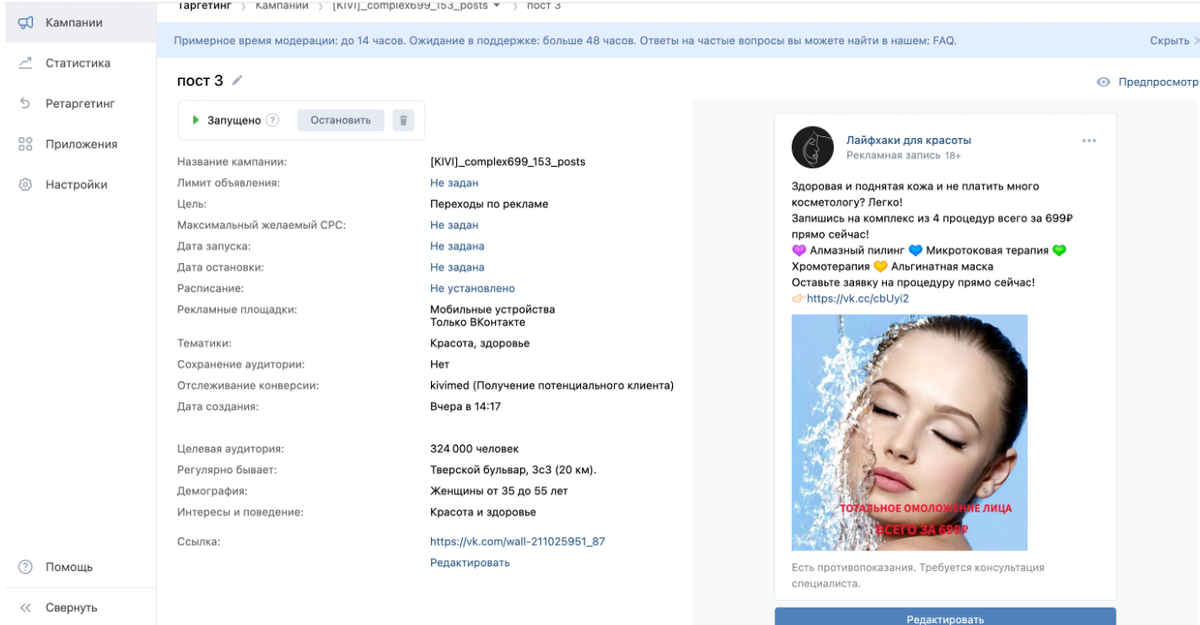1200x625 pixels.
Task: Click the Помощь question mark icon
Action: coord(26,567)
